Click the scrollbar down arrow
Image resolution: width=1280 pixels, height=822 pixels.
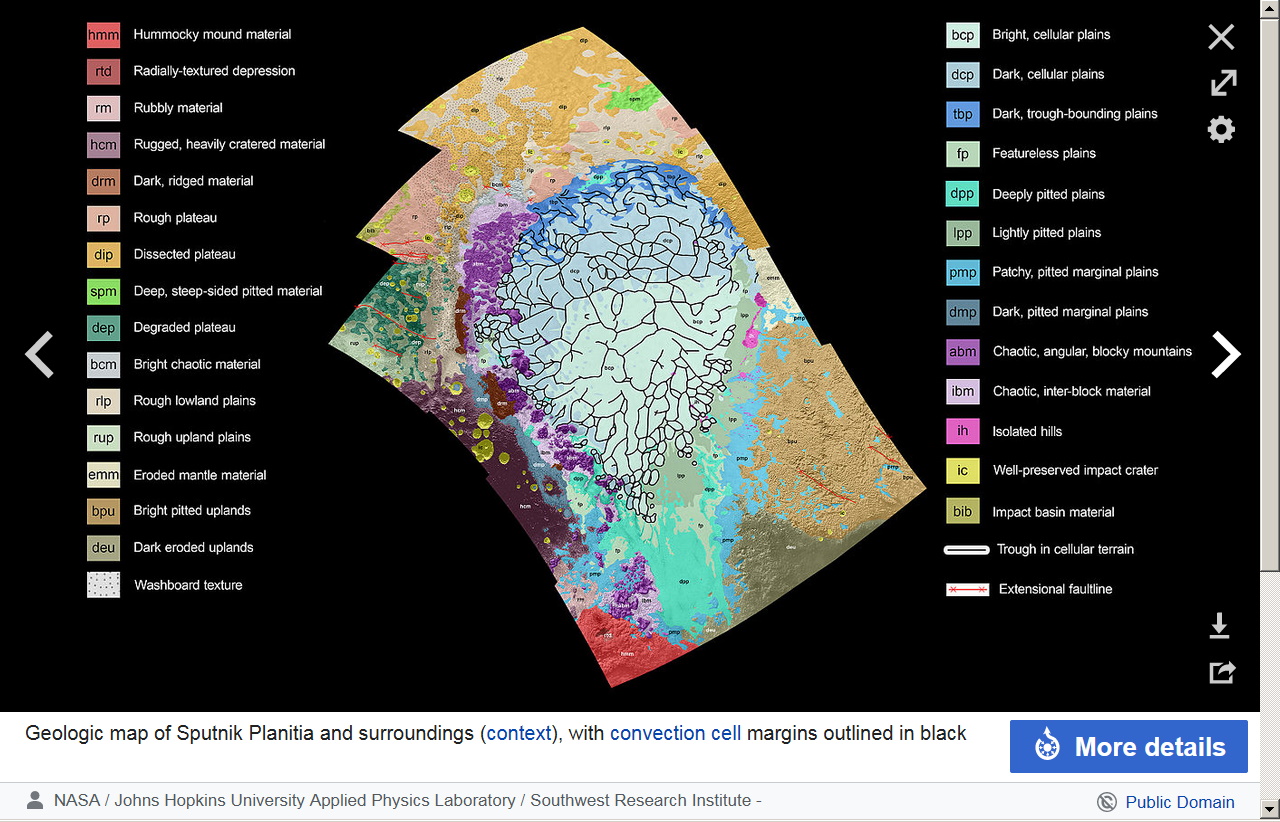[x=1270, y=808]
